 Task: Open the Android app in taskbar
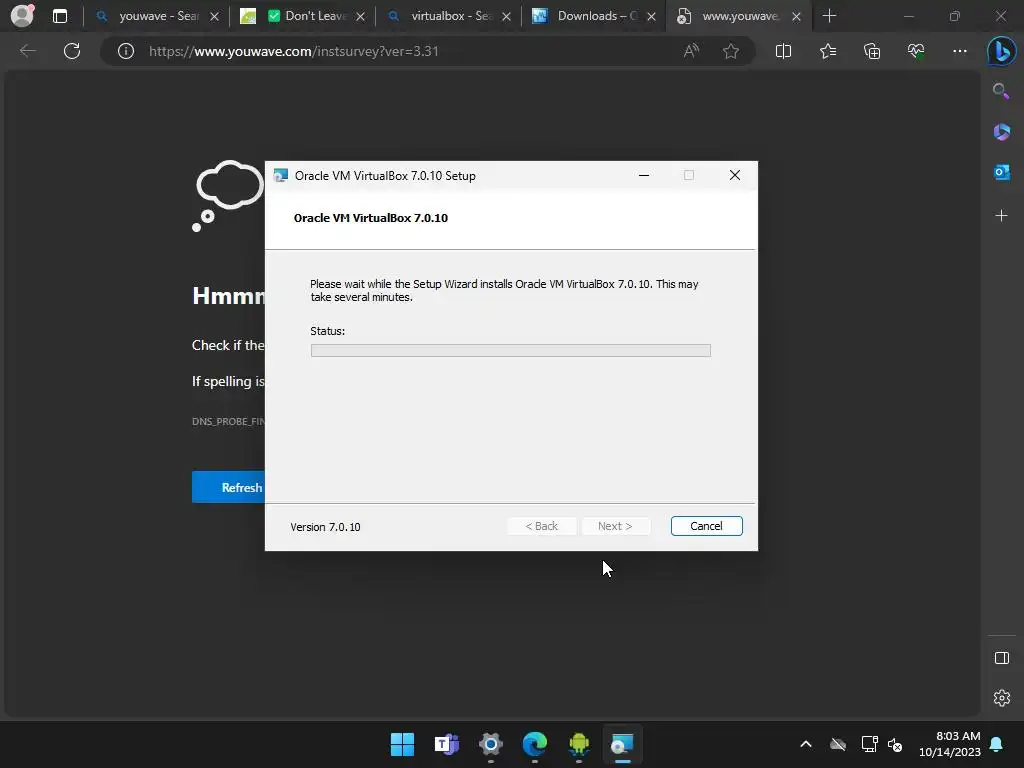[579, 744]
